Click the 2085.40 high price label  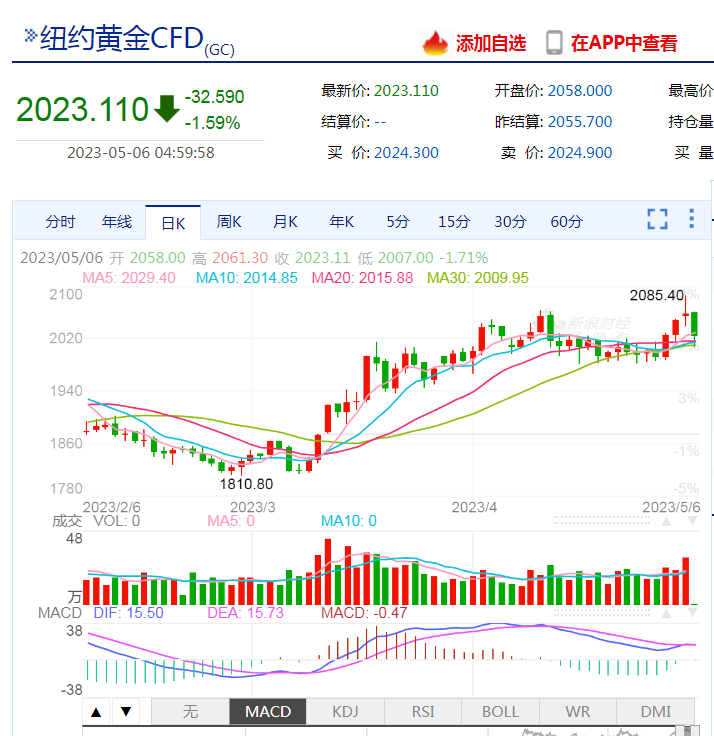(656, 295)
